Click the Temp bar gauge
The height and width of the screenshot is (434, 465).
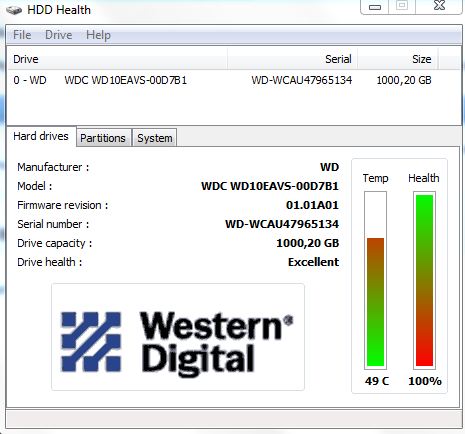(x=375, y=280)
